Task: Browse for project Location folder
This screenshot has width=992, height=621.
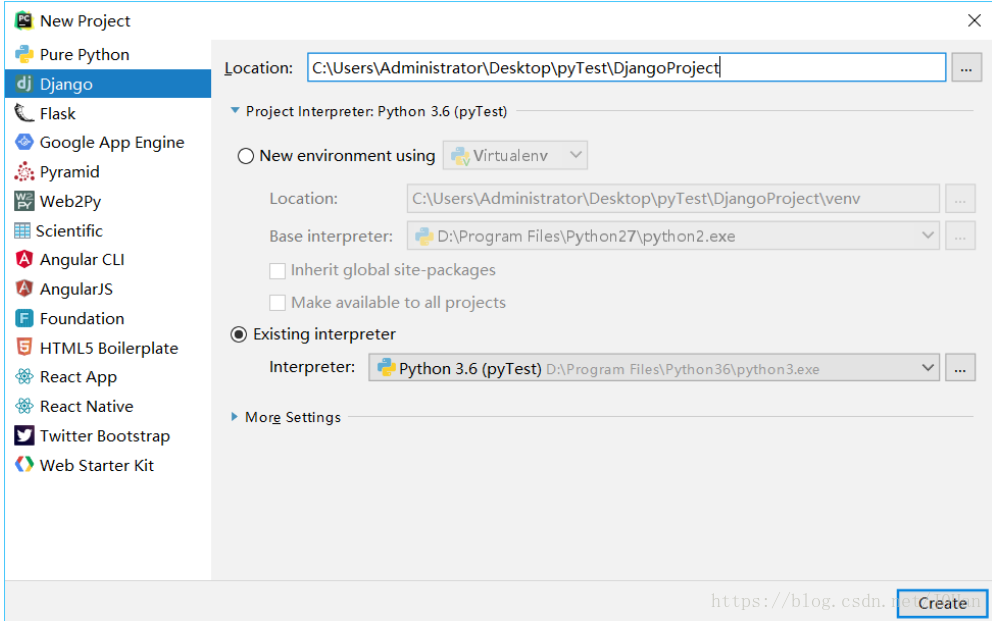Action: [x=966, y=68]
